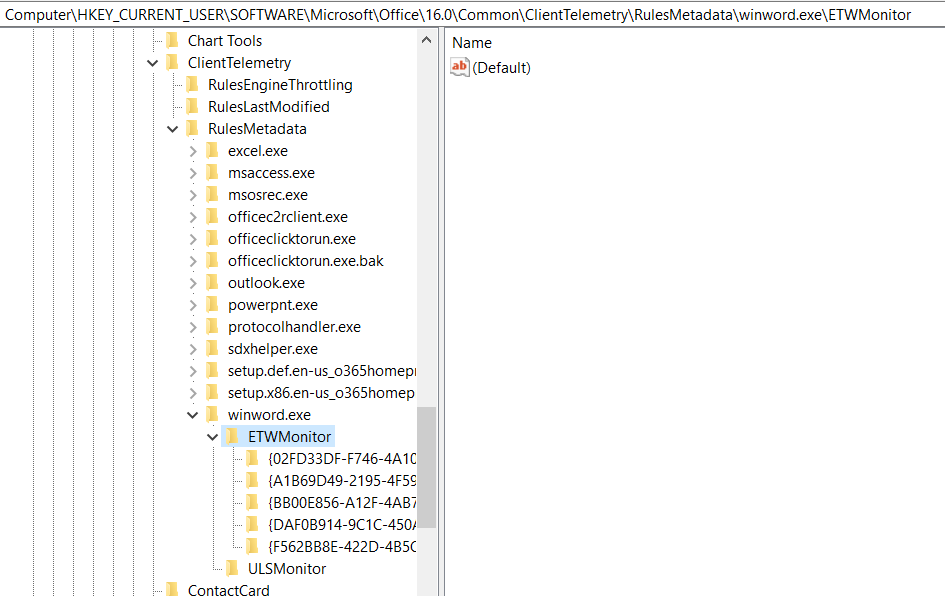Click the setup.x86.en-us folder icon
945x596 pixels.
point(212,392)
